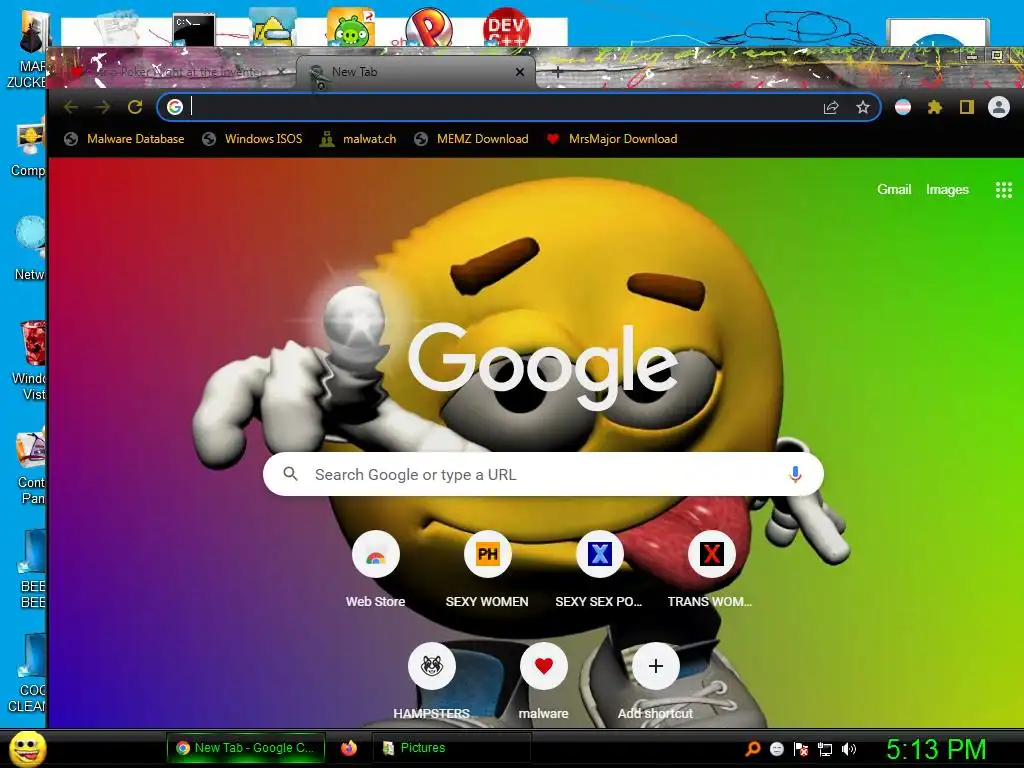Open MEMZ Download bookmark
Image resolution: width=1024 pixels, height=768 pixels.
pyautogui.click(x=472, y=138)
